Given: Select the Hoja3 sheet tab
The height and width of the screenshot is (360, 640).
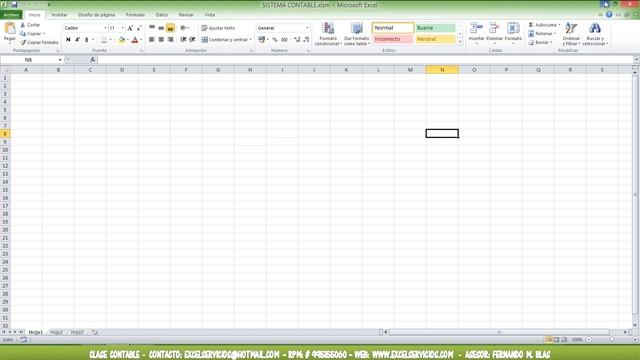Looking at the screenshot, I should [77, 332].
